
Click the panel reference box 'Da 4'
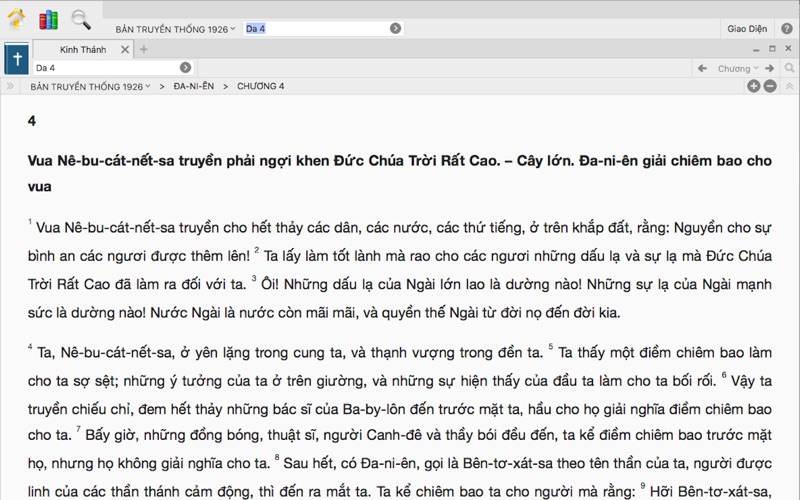pyautogui.click(x=106, y=67)
